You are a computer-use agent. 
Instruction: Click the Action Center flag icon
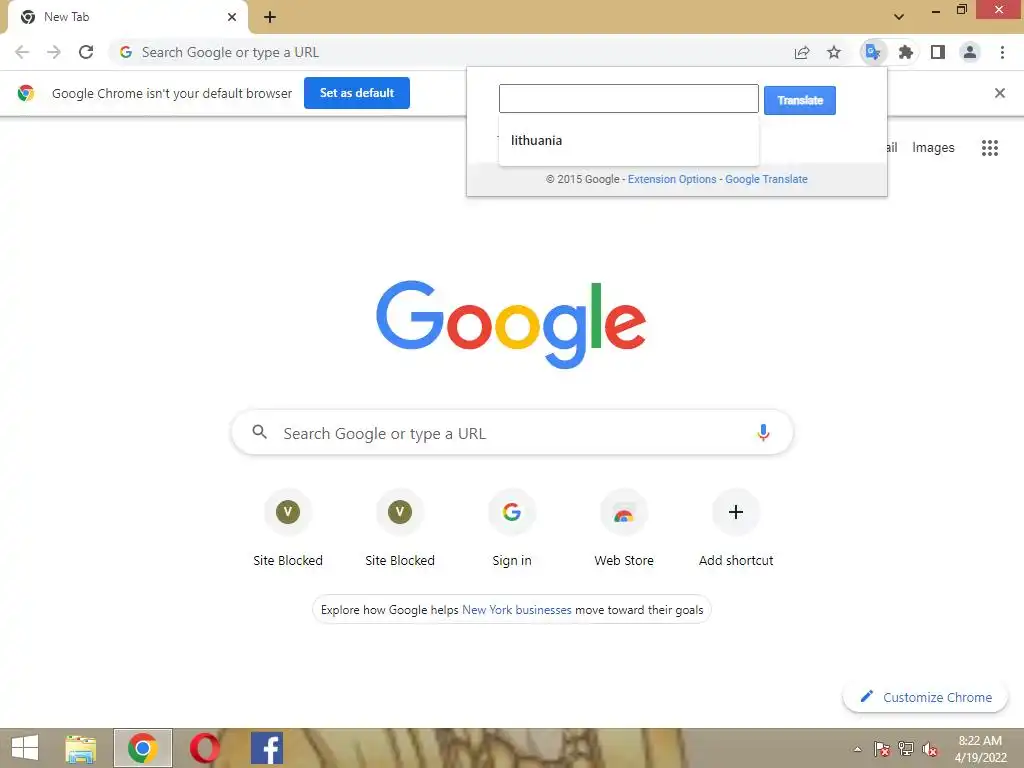(881, 749)
